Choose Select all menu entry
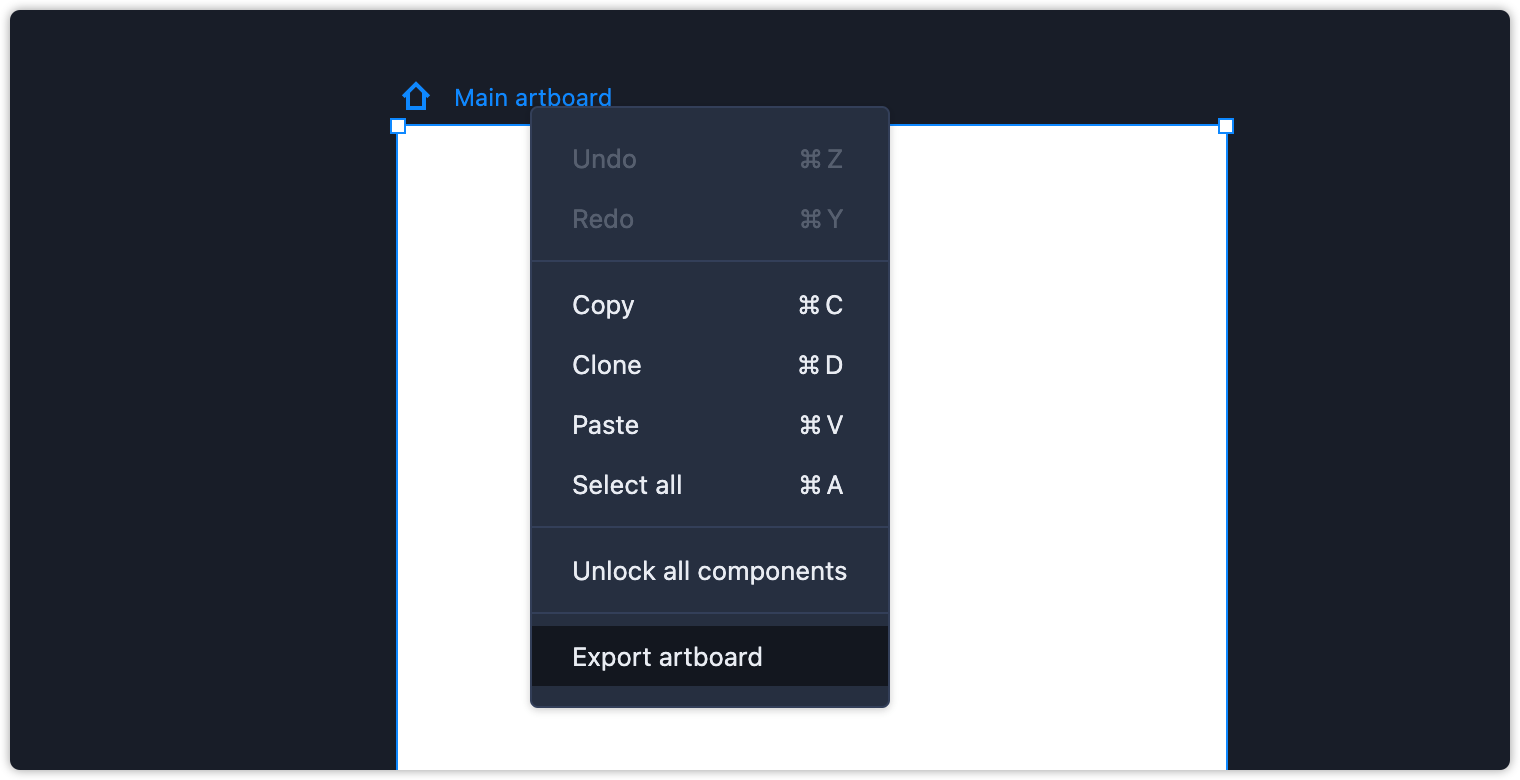1520x780 pixels. click(x=710, y=485)
